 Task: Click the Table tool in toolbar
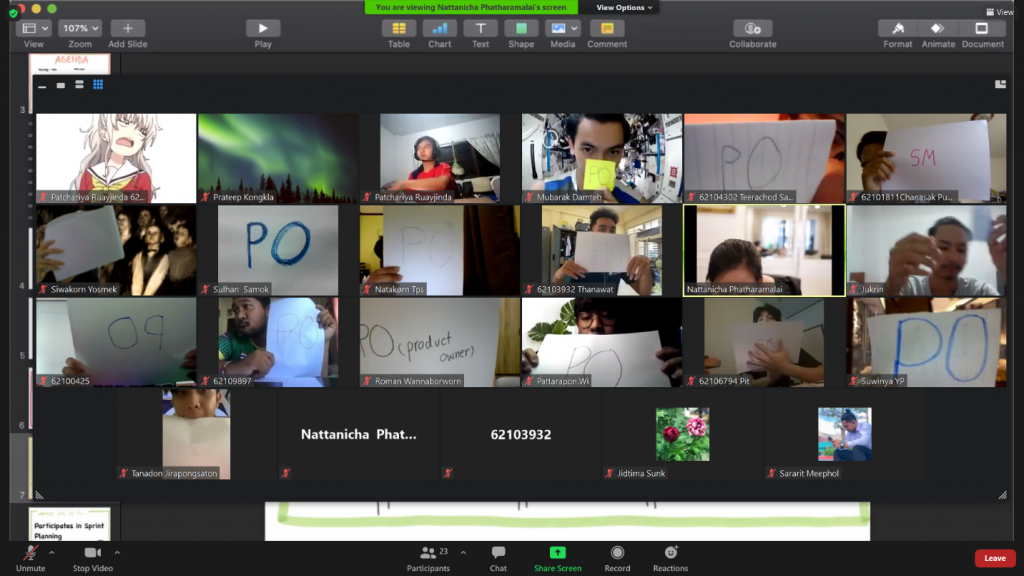(399, 29)
